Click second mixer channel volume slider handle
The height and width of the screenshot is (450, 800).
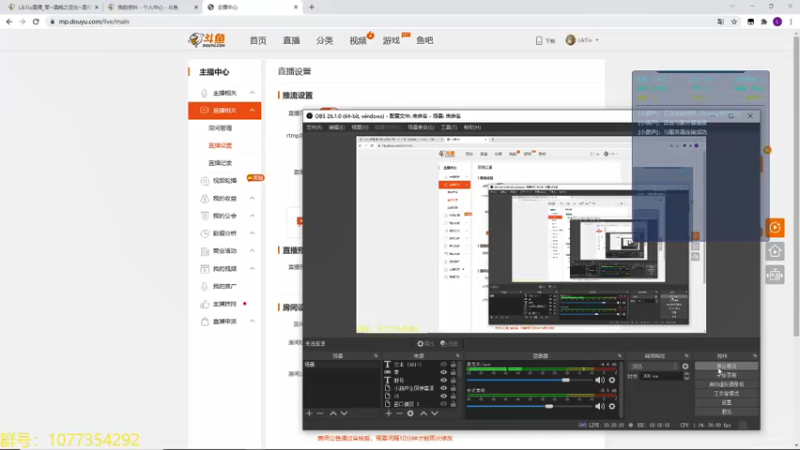coord(549,406)
